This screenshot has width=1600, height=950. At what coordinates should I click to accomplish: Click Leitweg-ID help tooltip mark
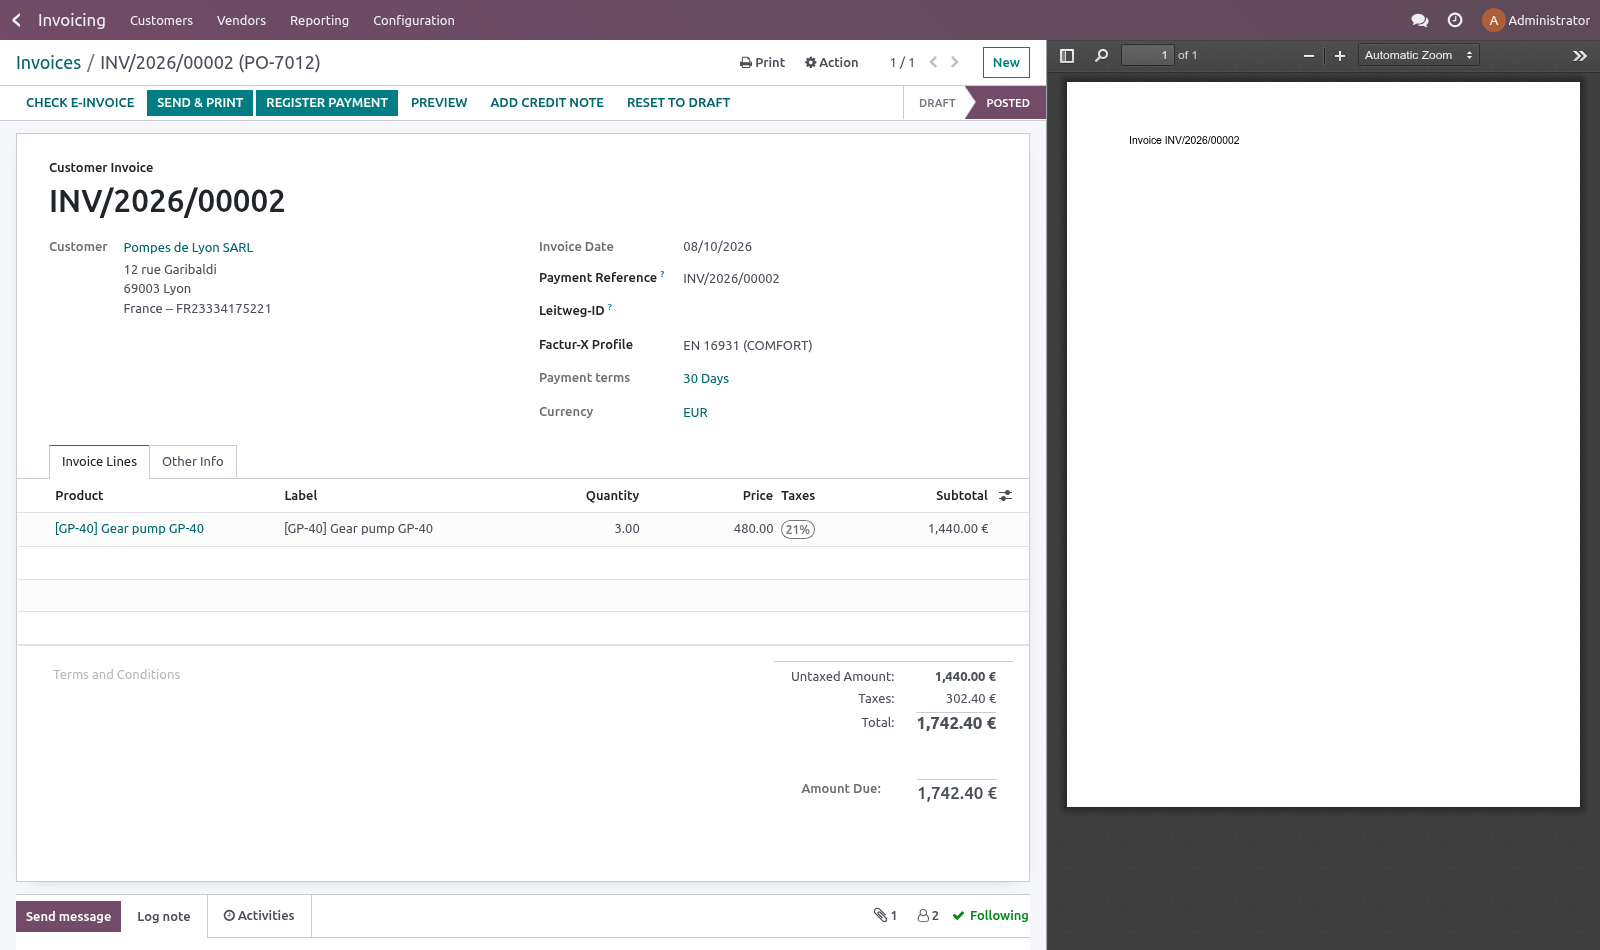610,307
